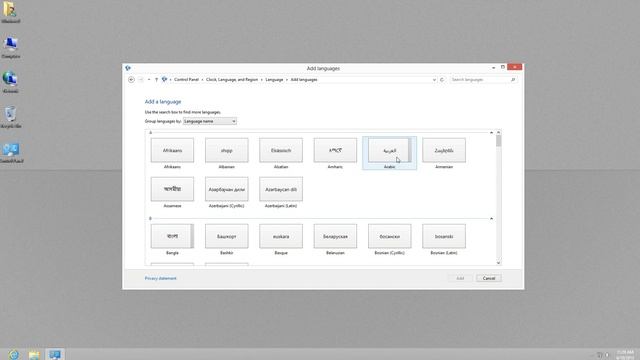Click the Cancel button
640x360 pixels.
coord(489,278)
